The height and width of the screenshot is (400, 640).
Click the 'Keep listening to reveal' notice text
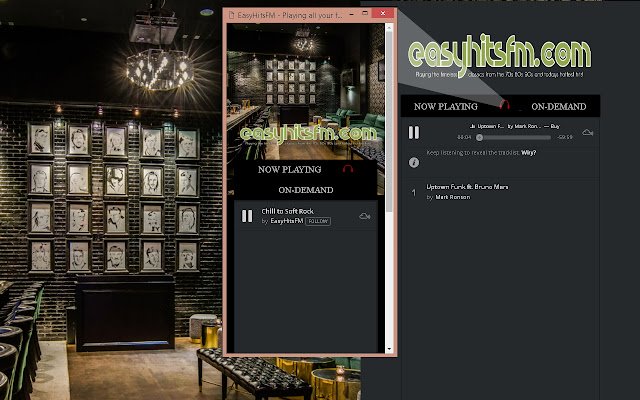click(473, 153)
